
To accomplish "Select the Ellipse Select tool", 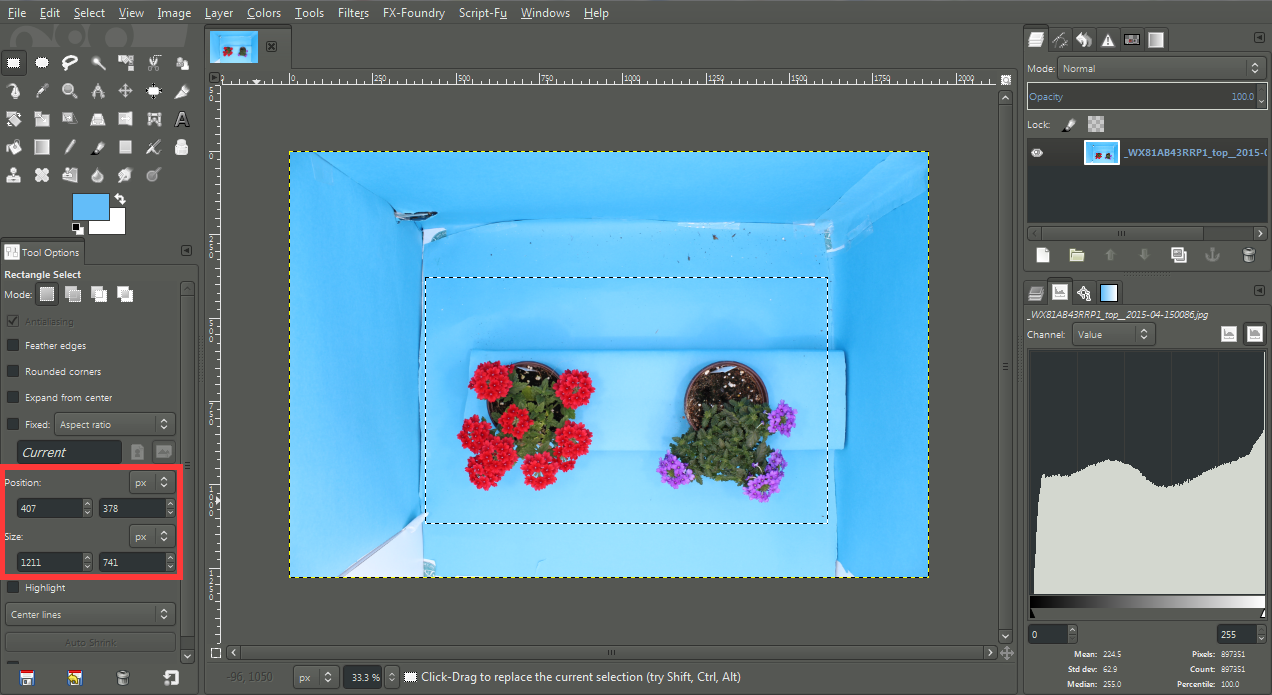I will [x=42, y=62].
